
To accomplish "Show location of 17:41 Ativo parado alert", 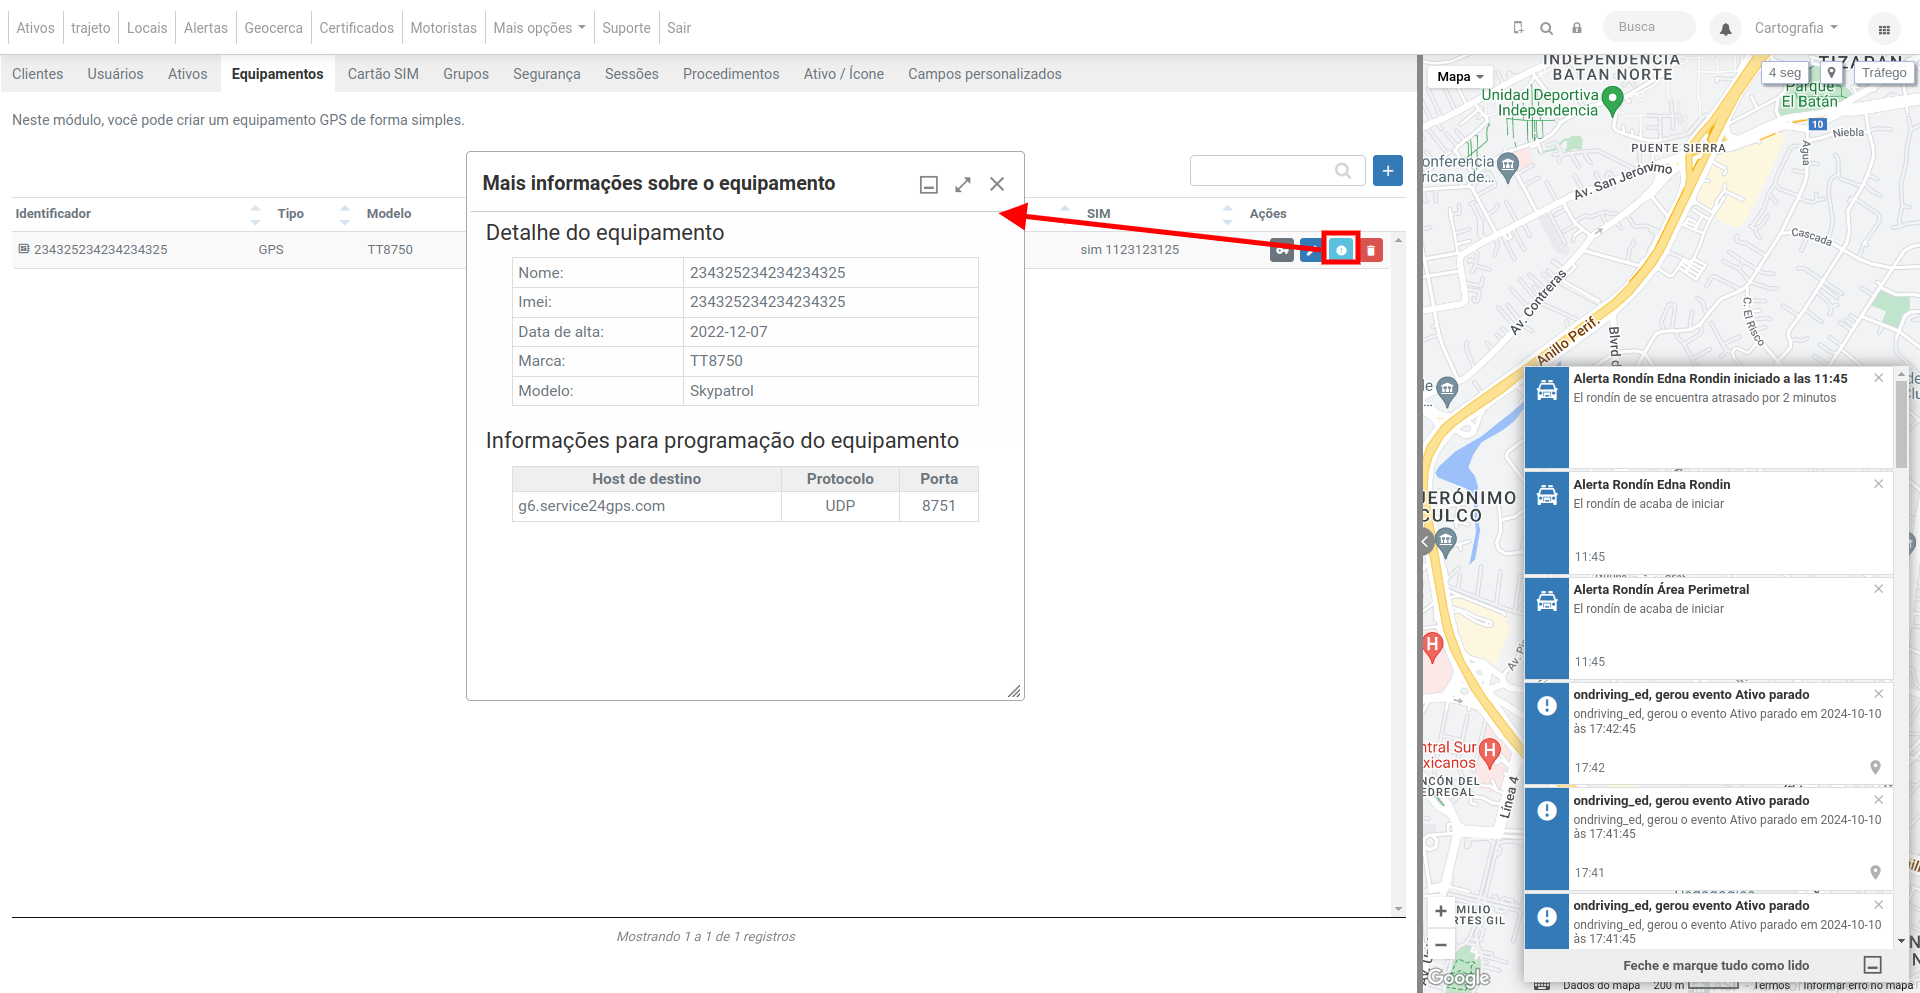I will pos(1875,872).
